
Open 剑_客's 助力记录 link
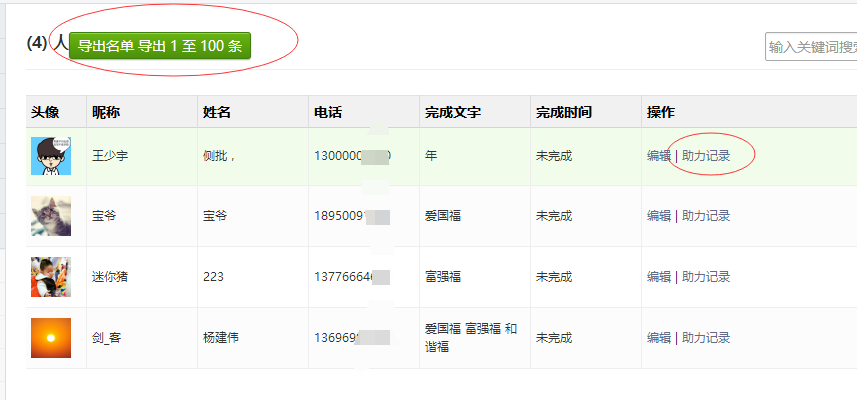706,338
